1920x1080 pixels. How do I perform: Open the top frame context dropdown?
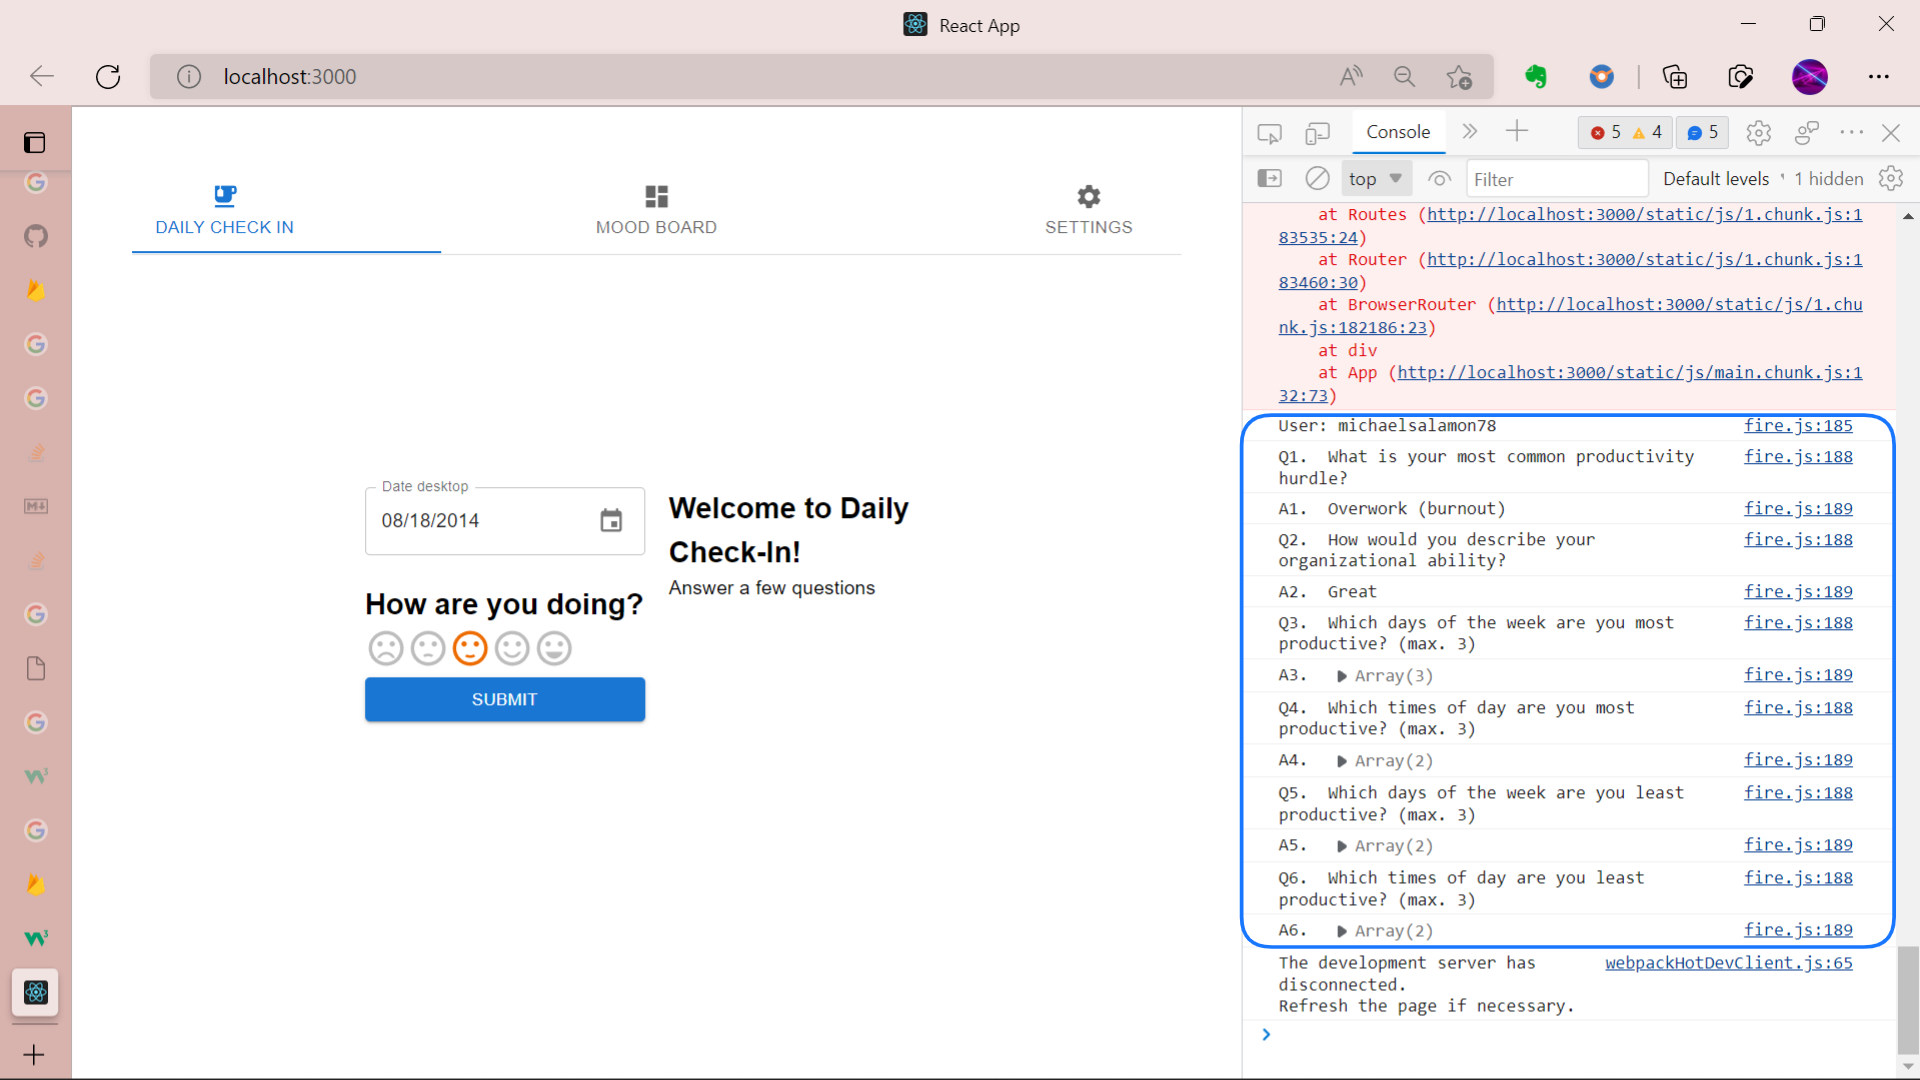(1375, 178)
